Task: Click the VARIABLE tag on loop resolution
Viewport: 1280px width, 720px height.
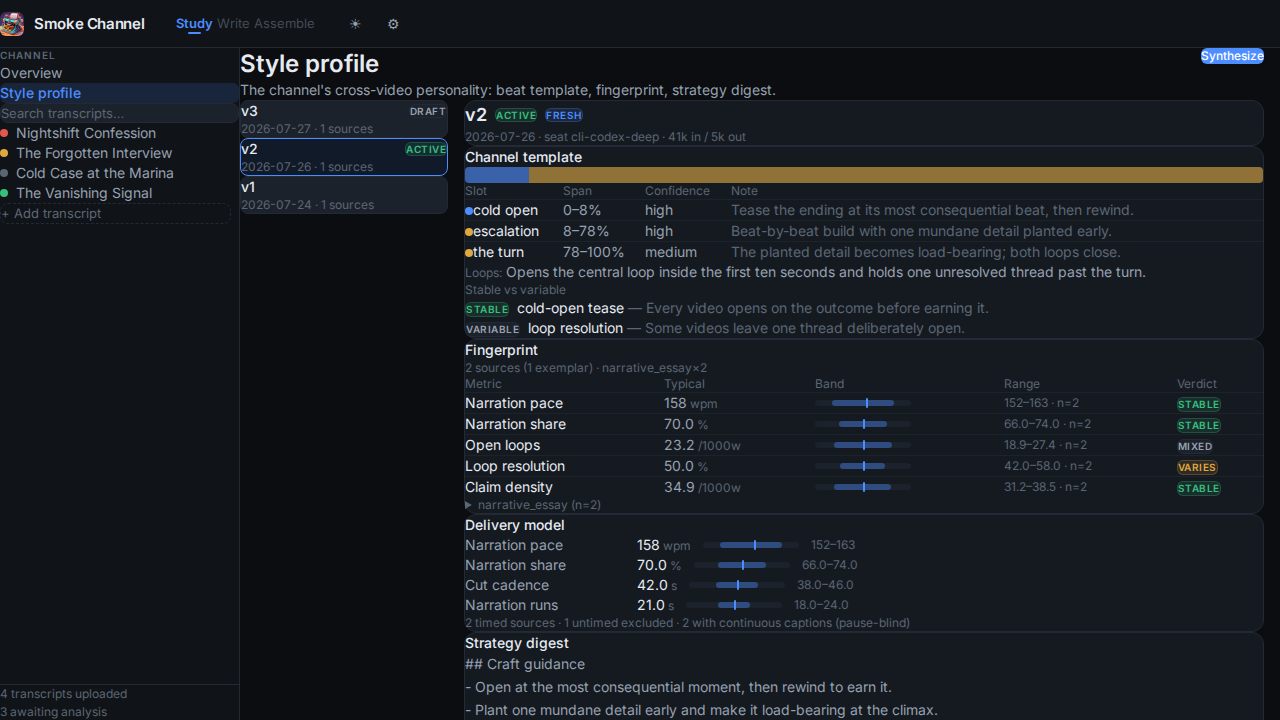Action: point(493,329)
